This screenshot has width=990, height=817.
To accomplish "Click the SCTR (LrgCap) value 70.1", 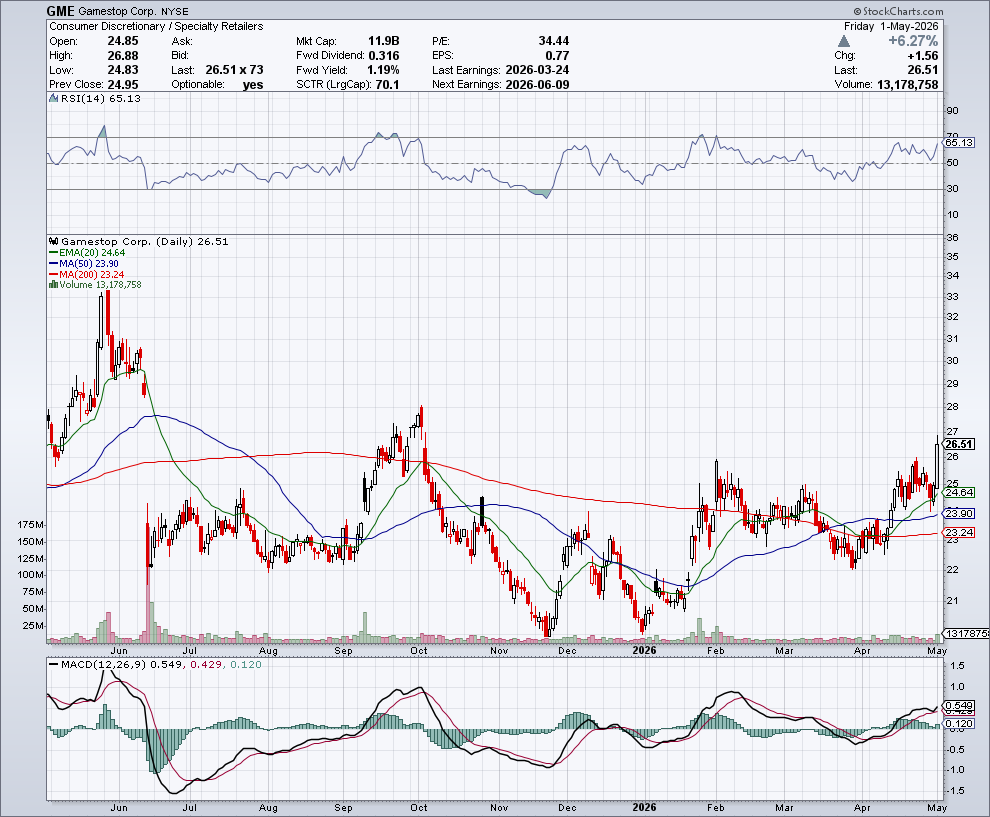I will 388,85.
